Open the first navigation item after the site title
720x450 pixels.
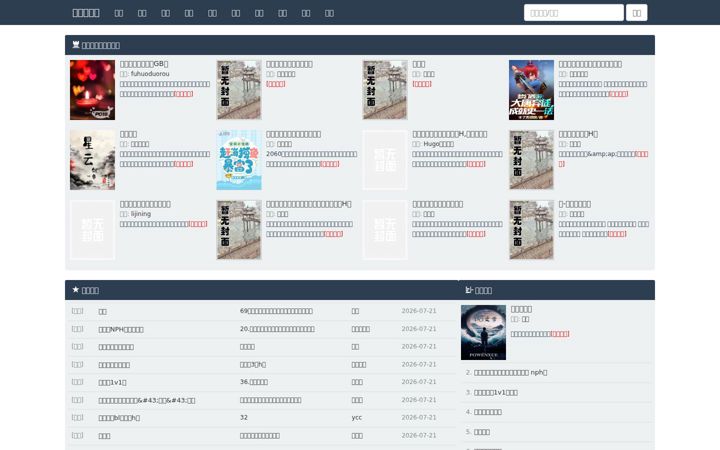click(119, 13)
